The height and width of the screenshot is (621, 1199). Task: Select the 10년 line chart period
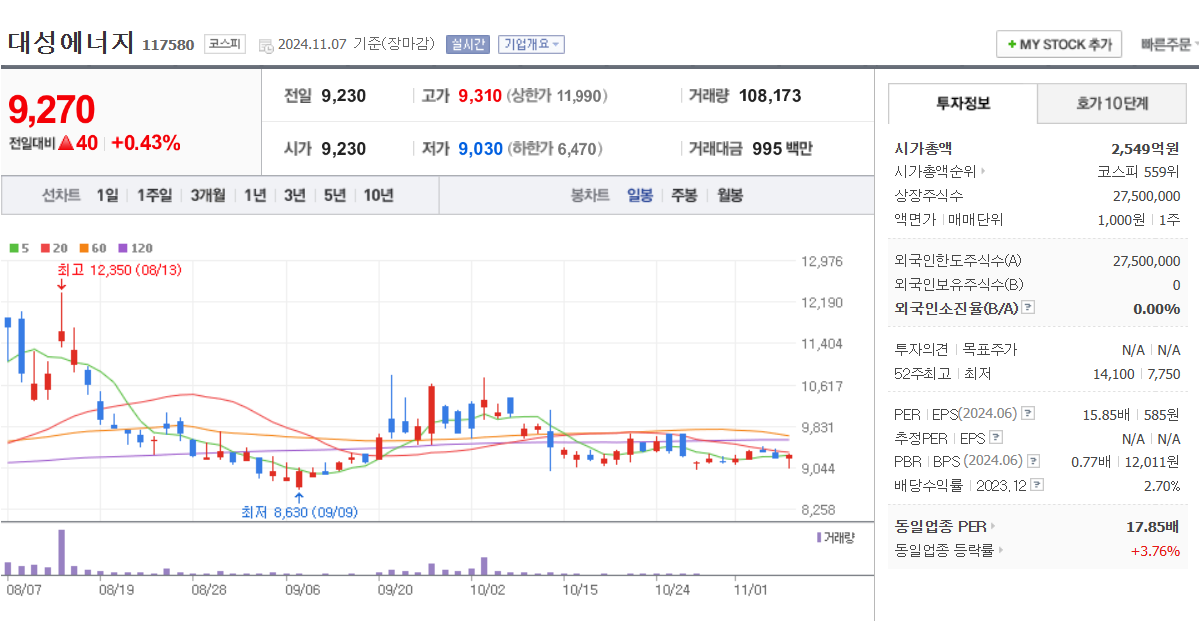click(x=378, y=195)
